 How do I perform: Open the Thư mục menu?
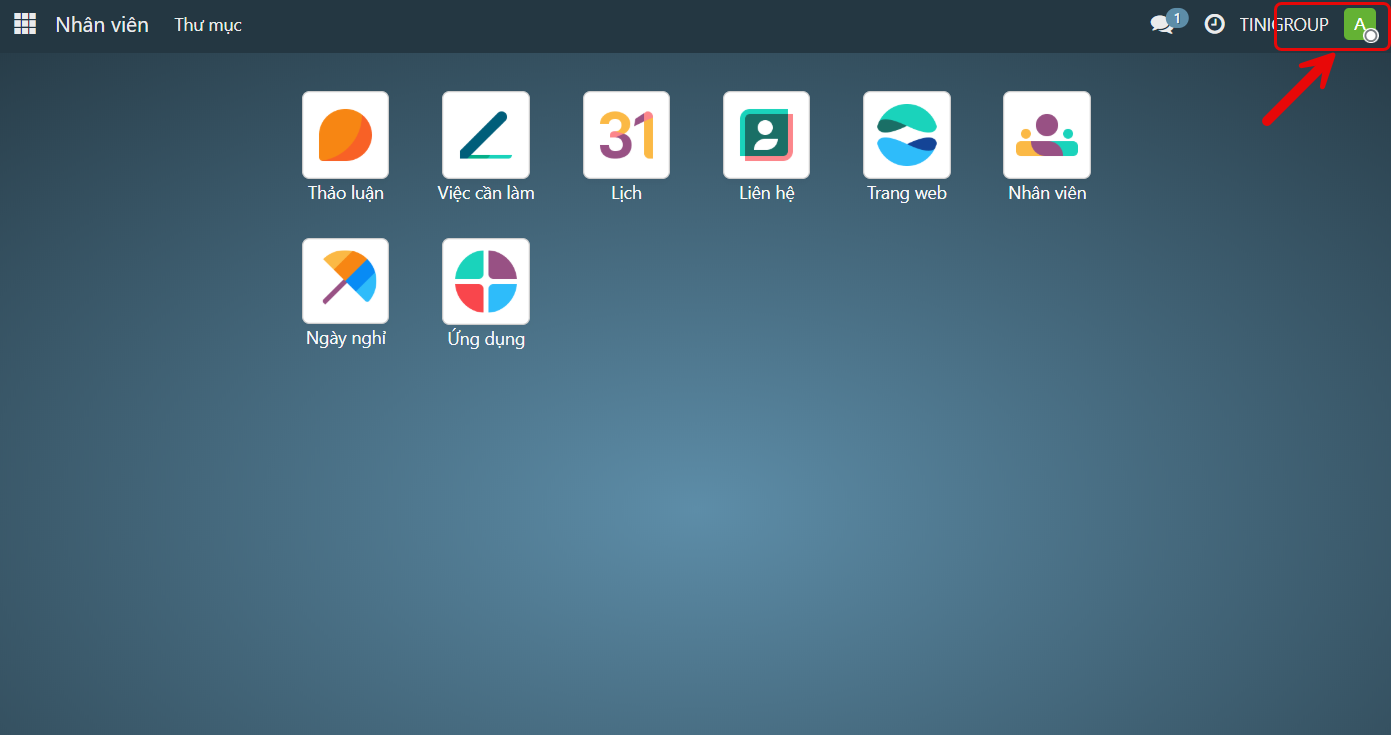tap(208, 25)
